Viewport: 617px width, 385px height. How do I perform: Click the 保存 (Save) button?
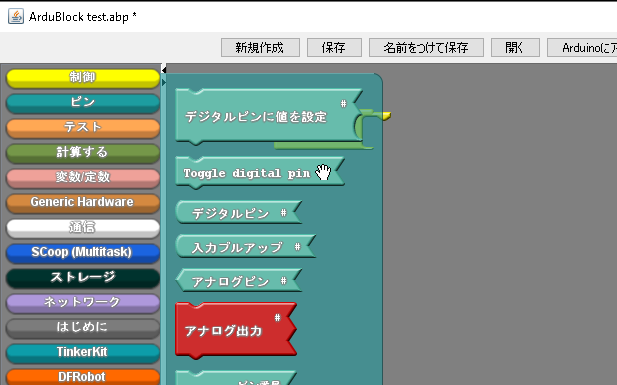[x=334, y=48]
